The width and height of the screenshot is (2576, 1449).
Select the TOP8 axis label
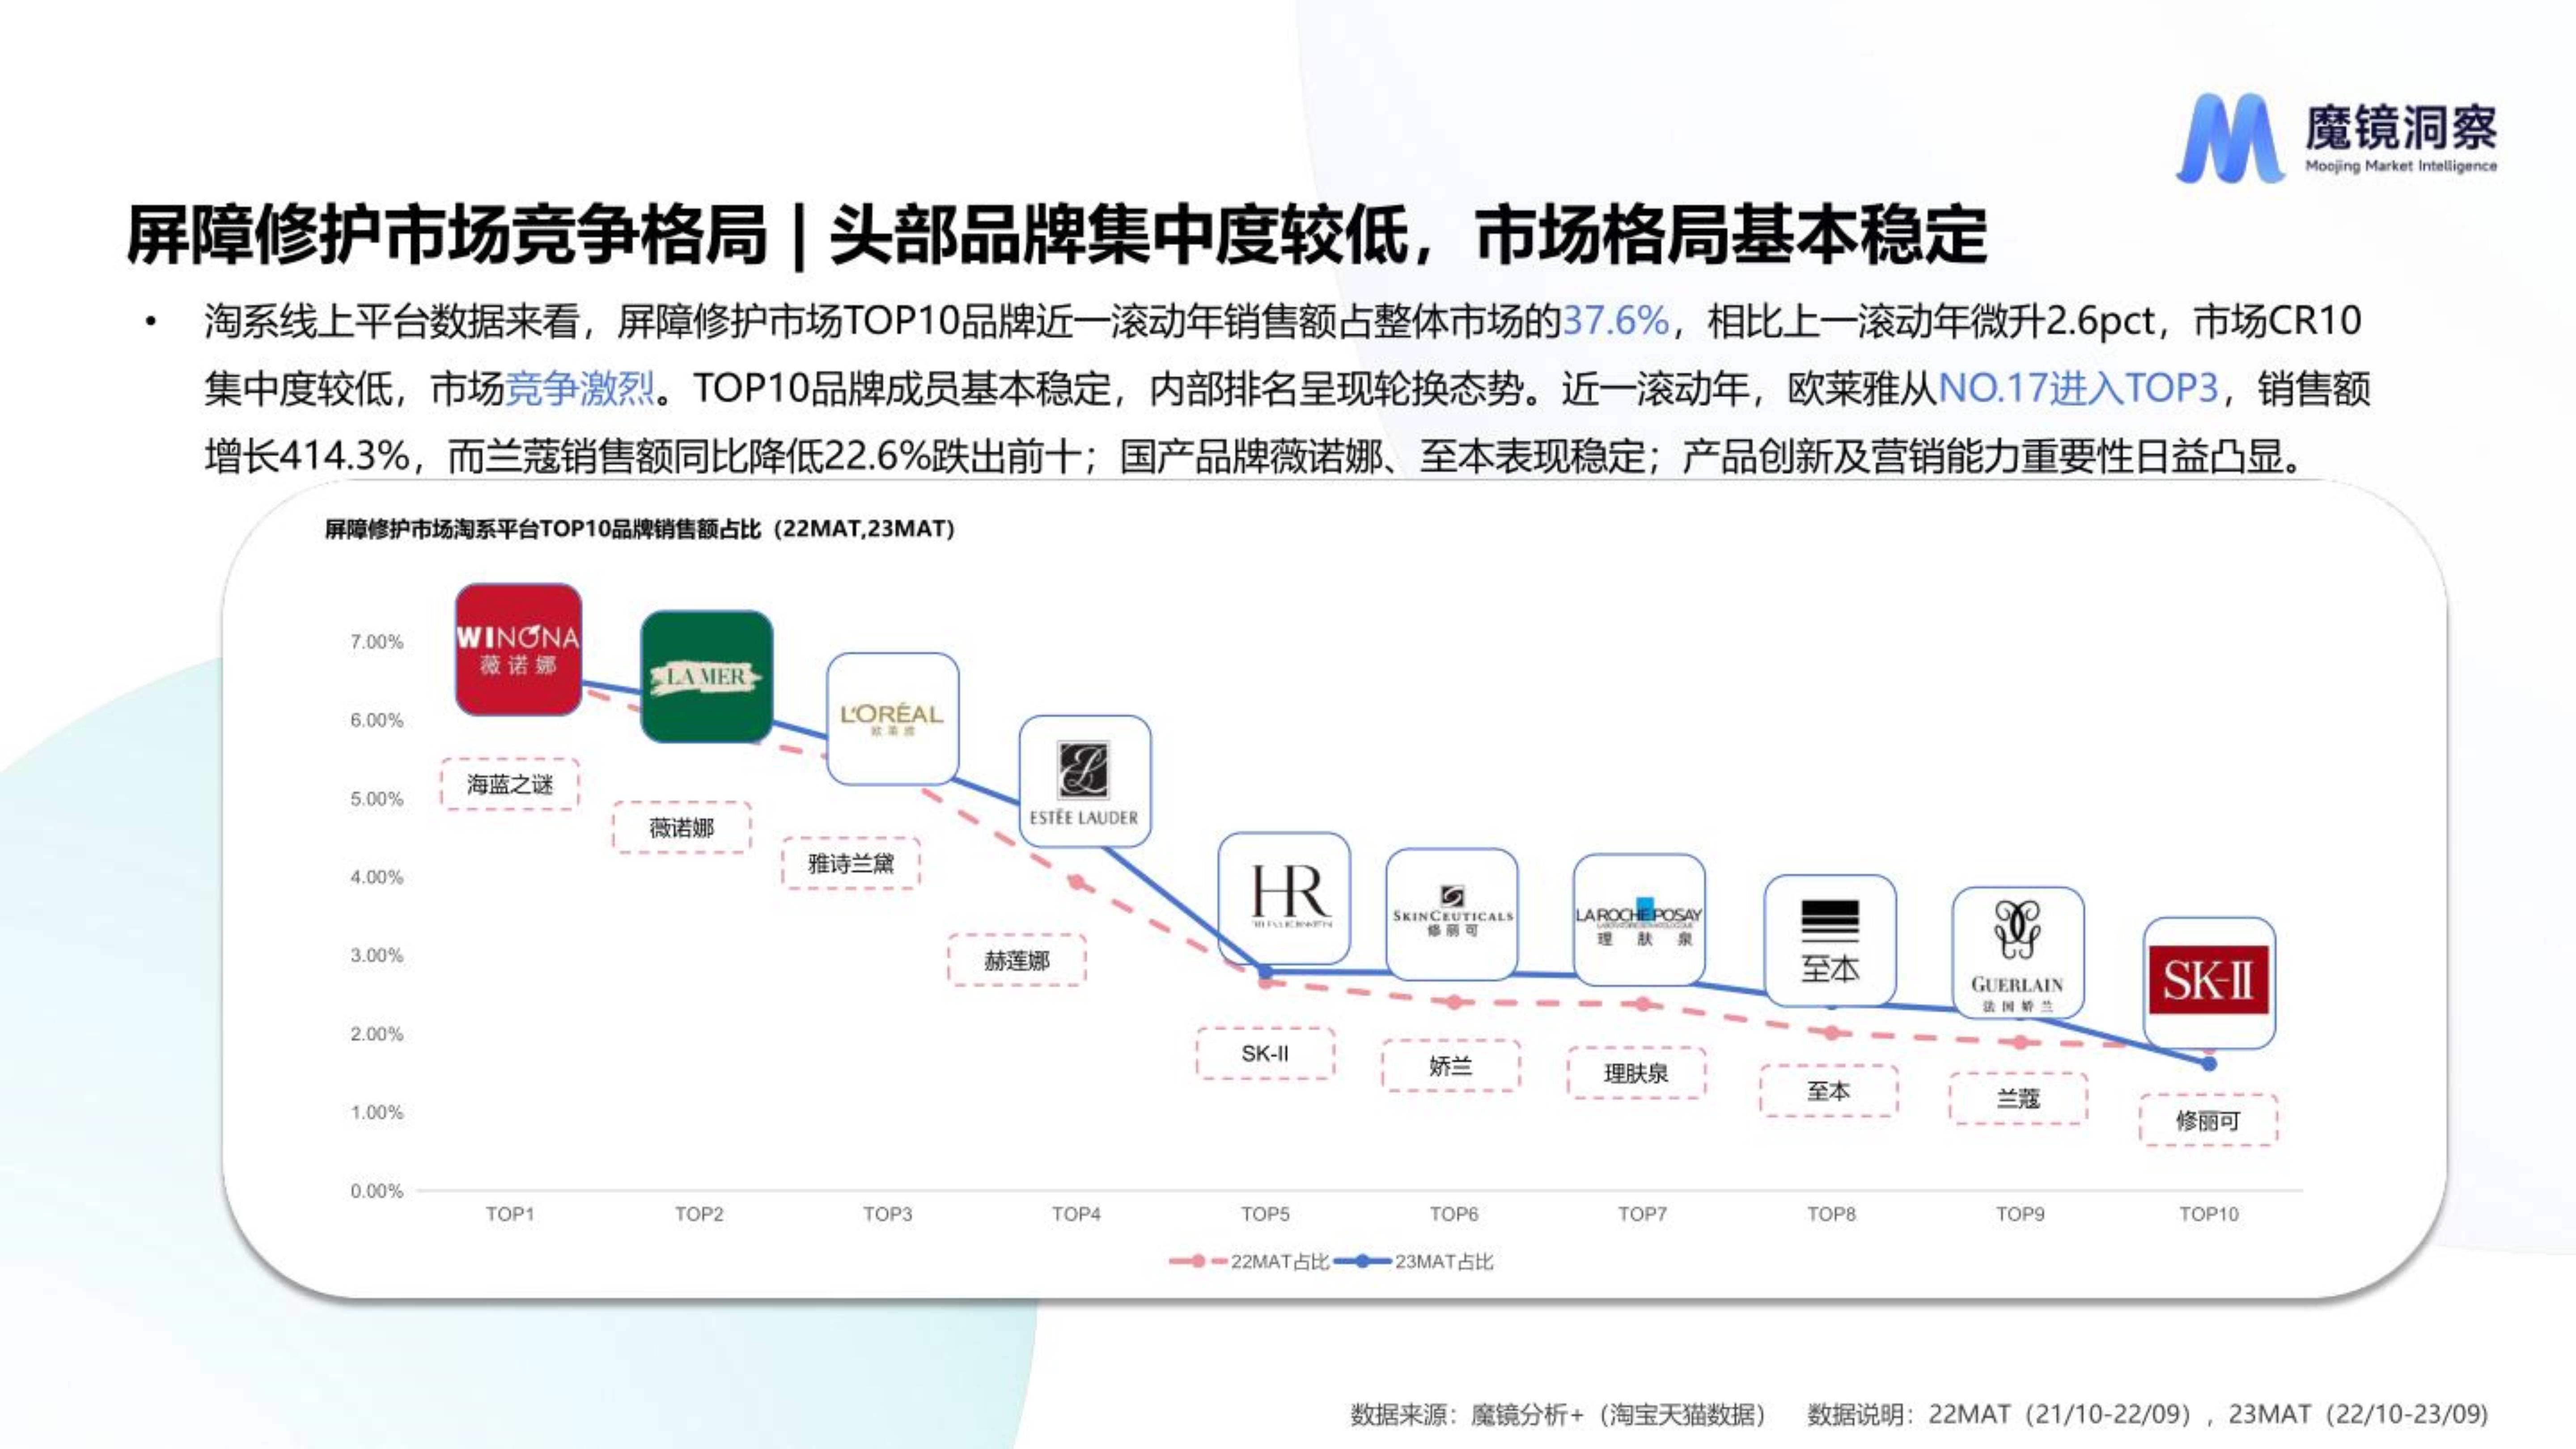click(x=1831, y=1214)
